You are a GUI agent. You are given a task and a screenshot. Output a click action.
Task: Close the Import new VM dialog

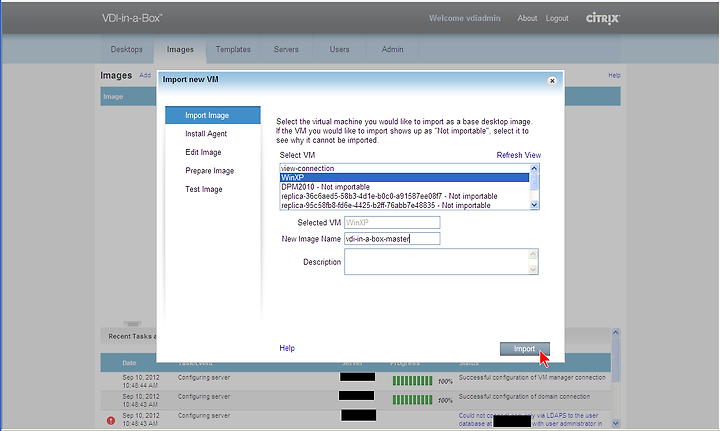[x=552, y=81]
